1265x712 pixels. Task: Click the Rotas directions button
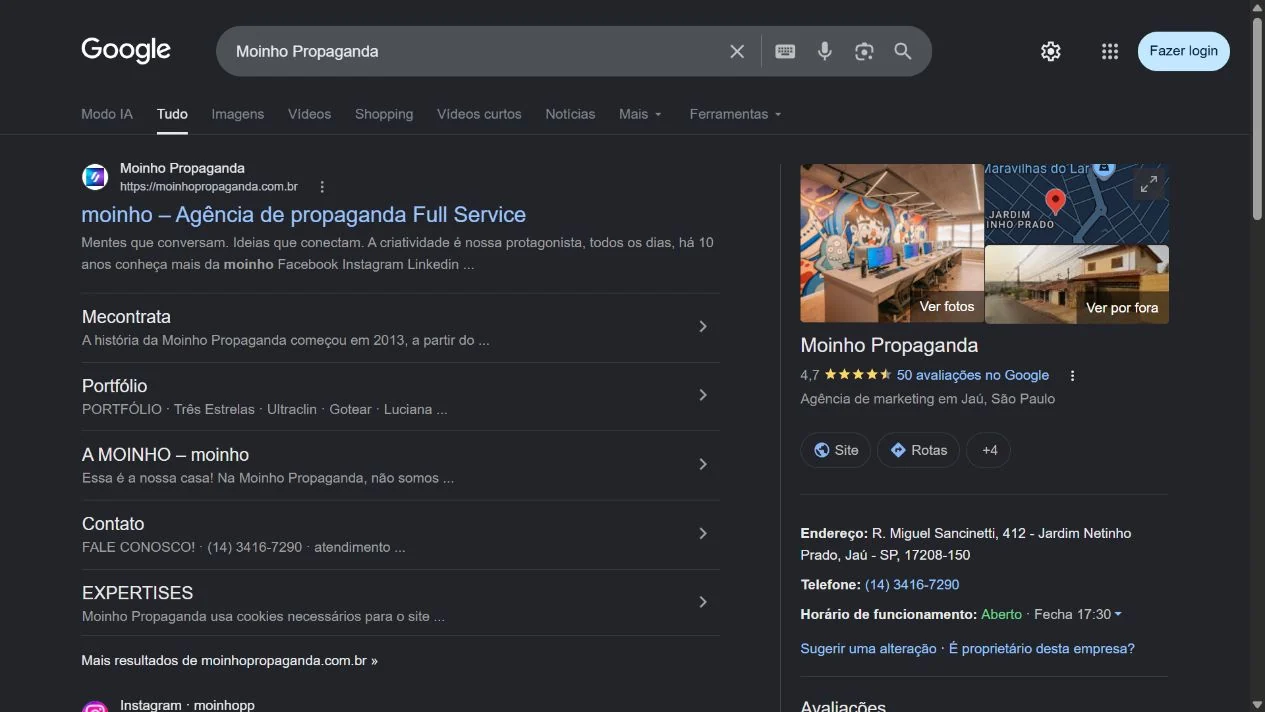tap(918, 450)
